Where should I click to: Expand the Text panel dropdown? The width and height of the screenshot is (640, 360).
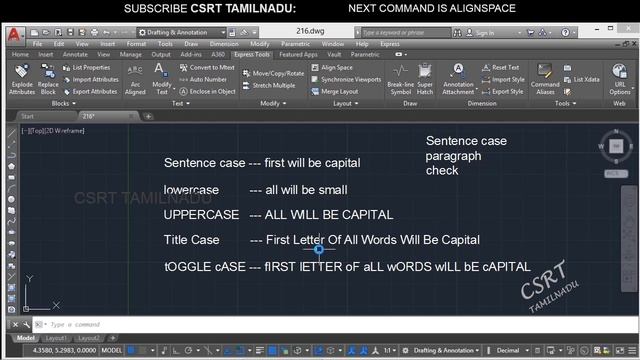(x=181, y=104)
